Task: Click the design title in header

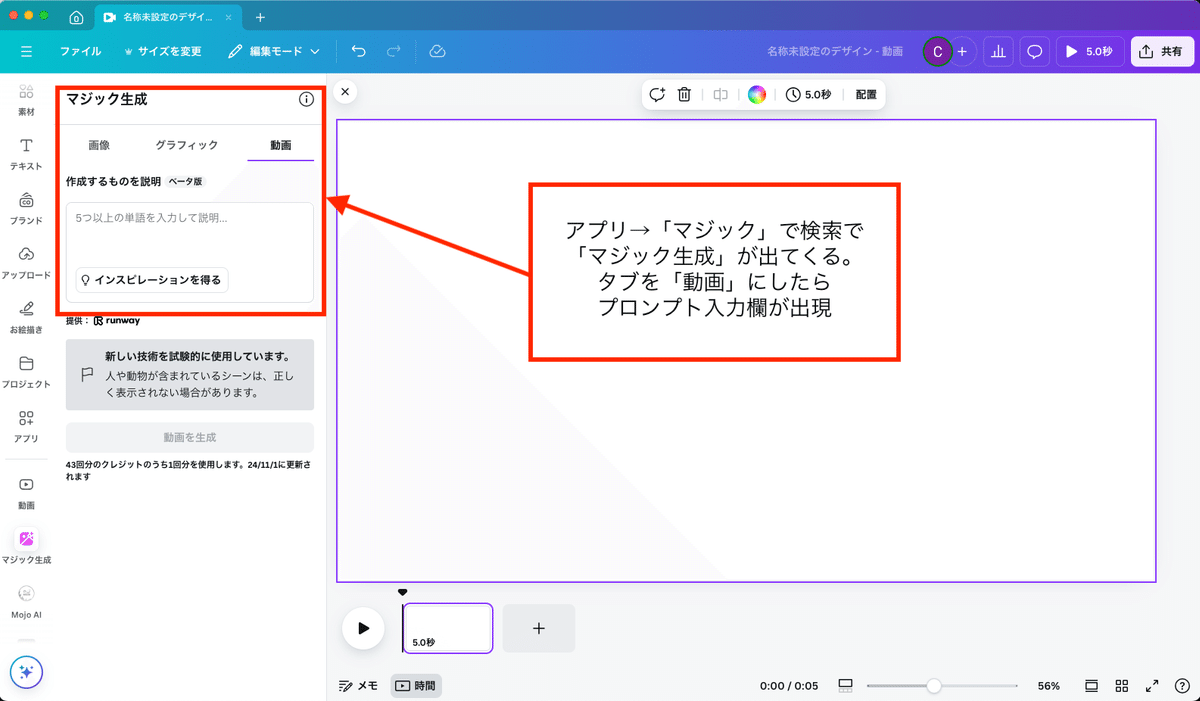Action: coord(834,51)
